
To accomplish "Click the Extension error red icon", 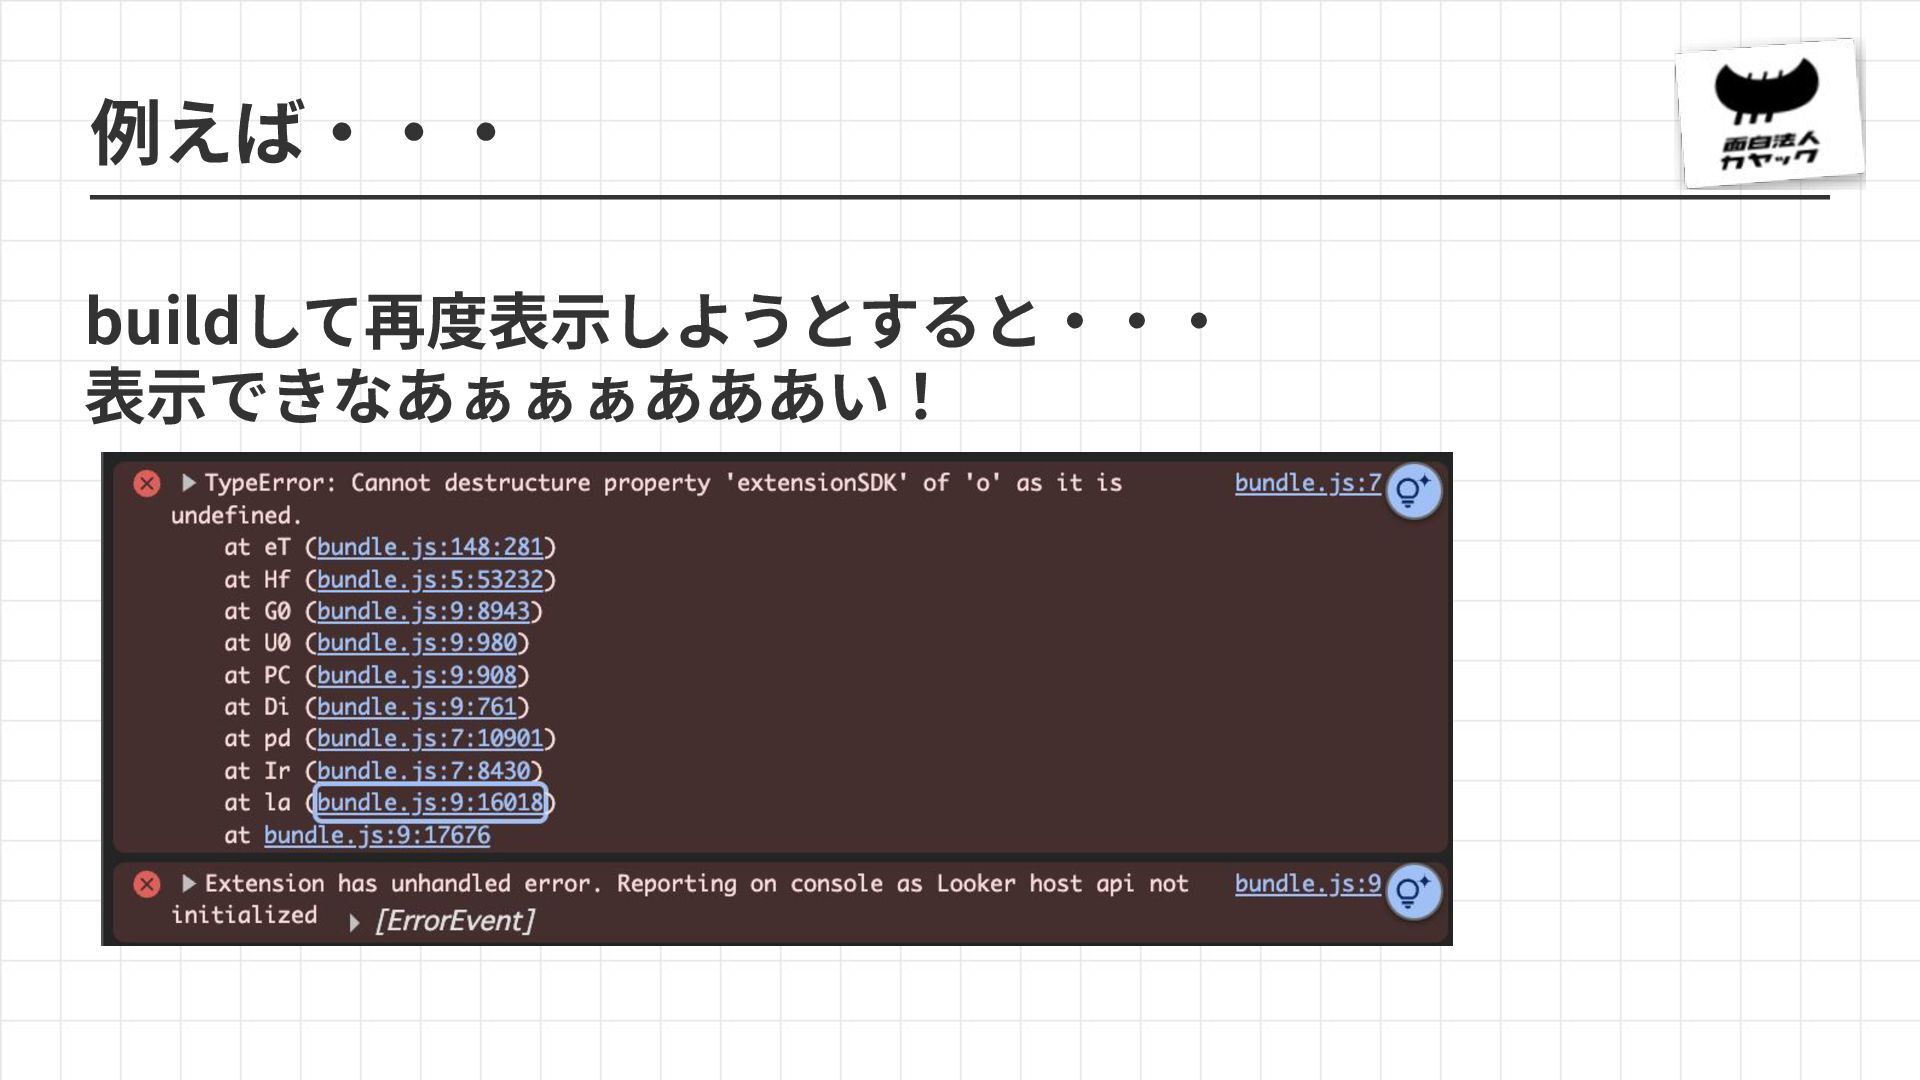I will point(147,884).
